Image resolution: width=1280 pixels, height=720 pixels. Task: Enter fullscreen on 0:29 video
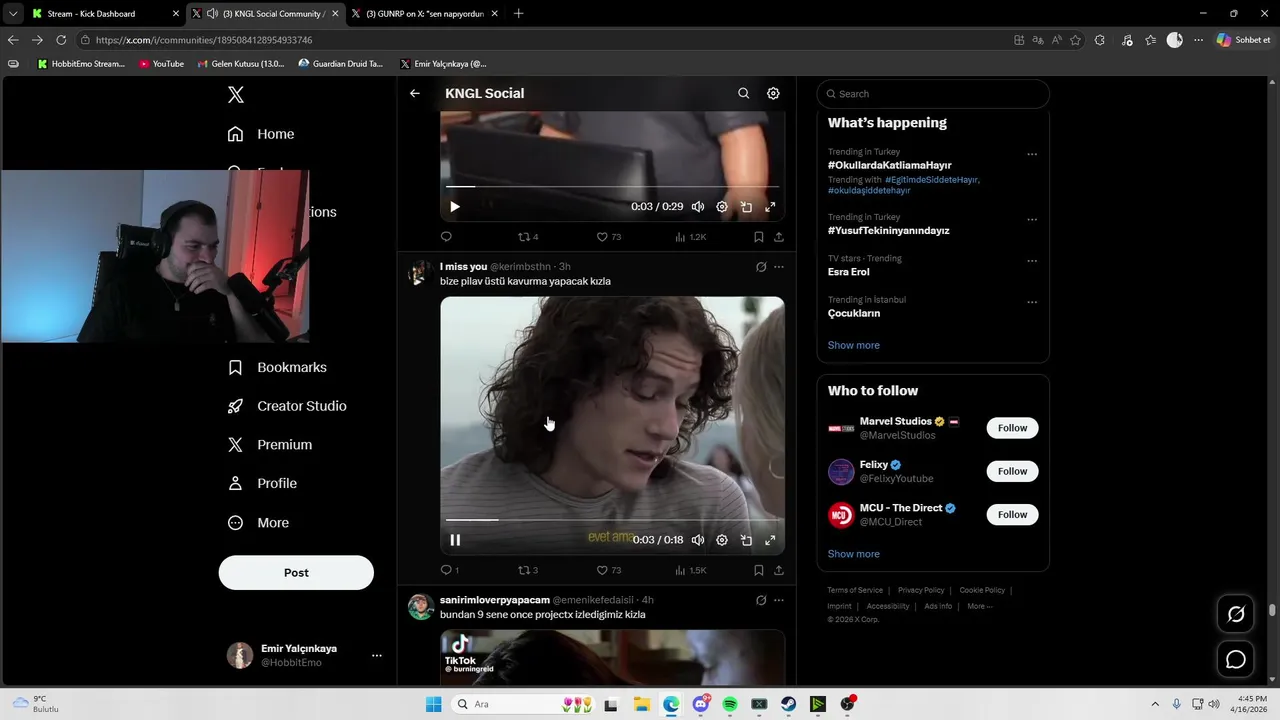tap(770, 207)
